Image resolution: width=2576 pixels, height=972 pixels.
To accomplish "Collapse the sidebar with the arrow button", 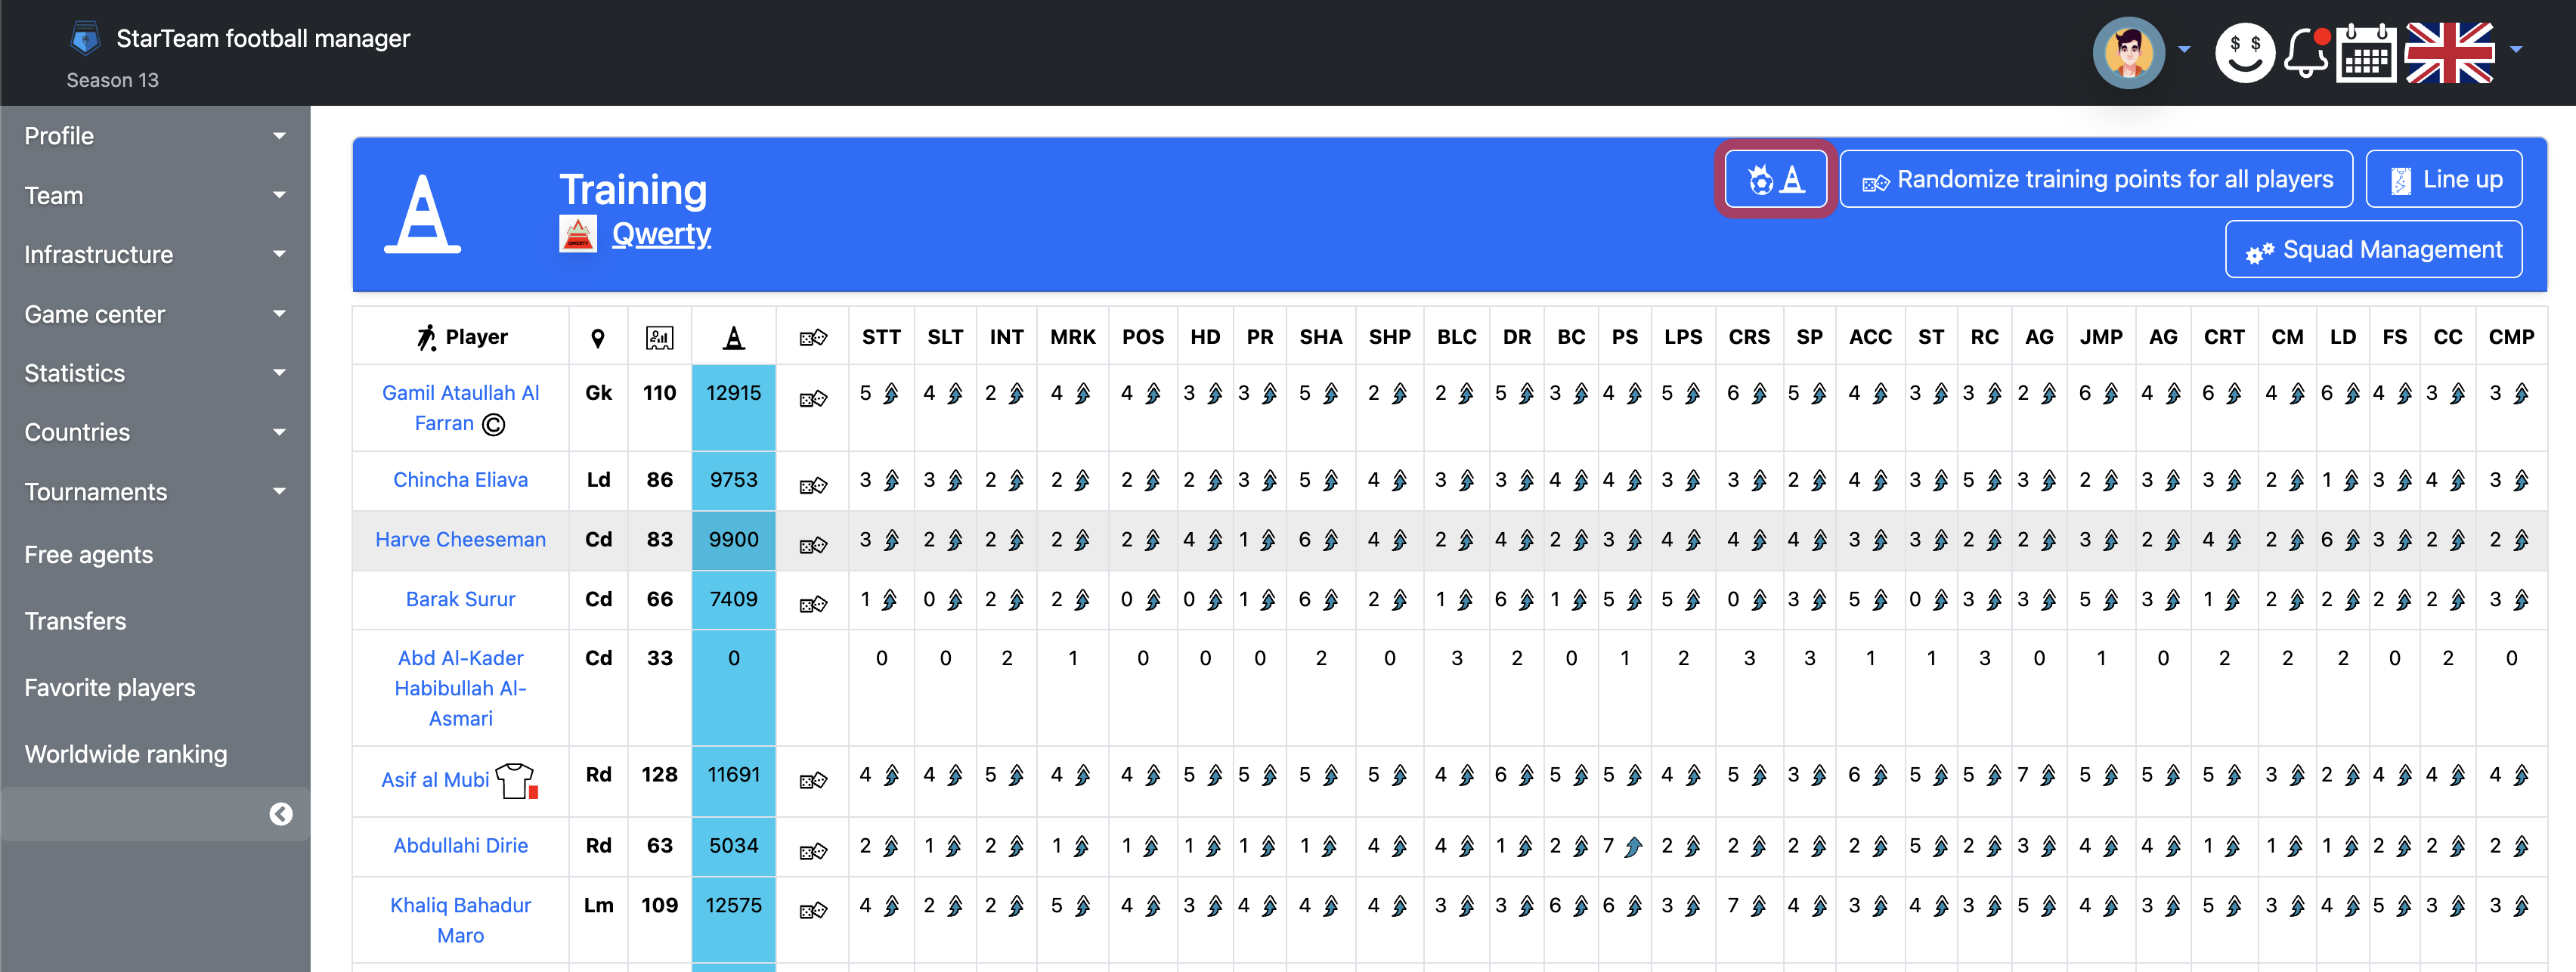I will pos(281,814).
